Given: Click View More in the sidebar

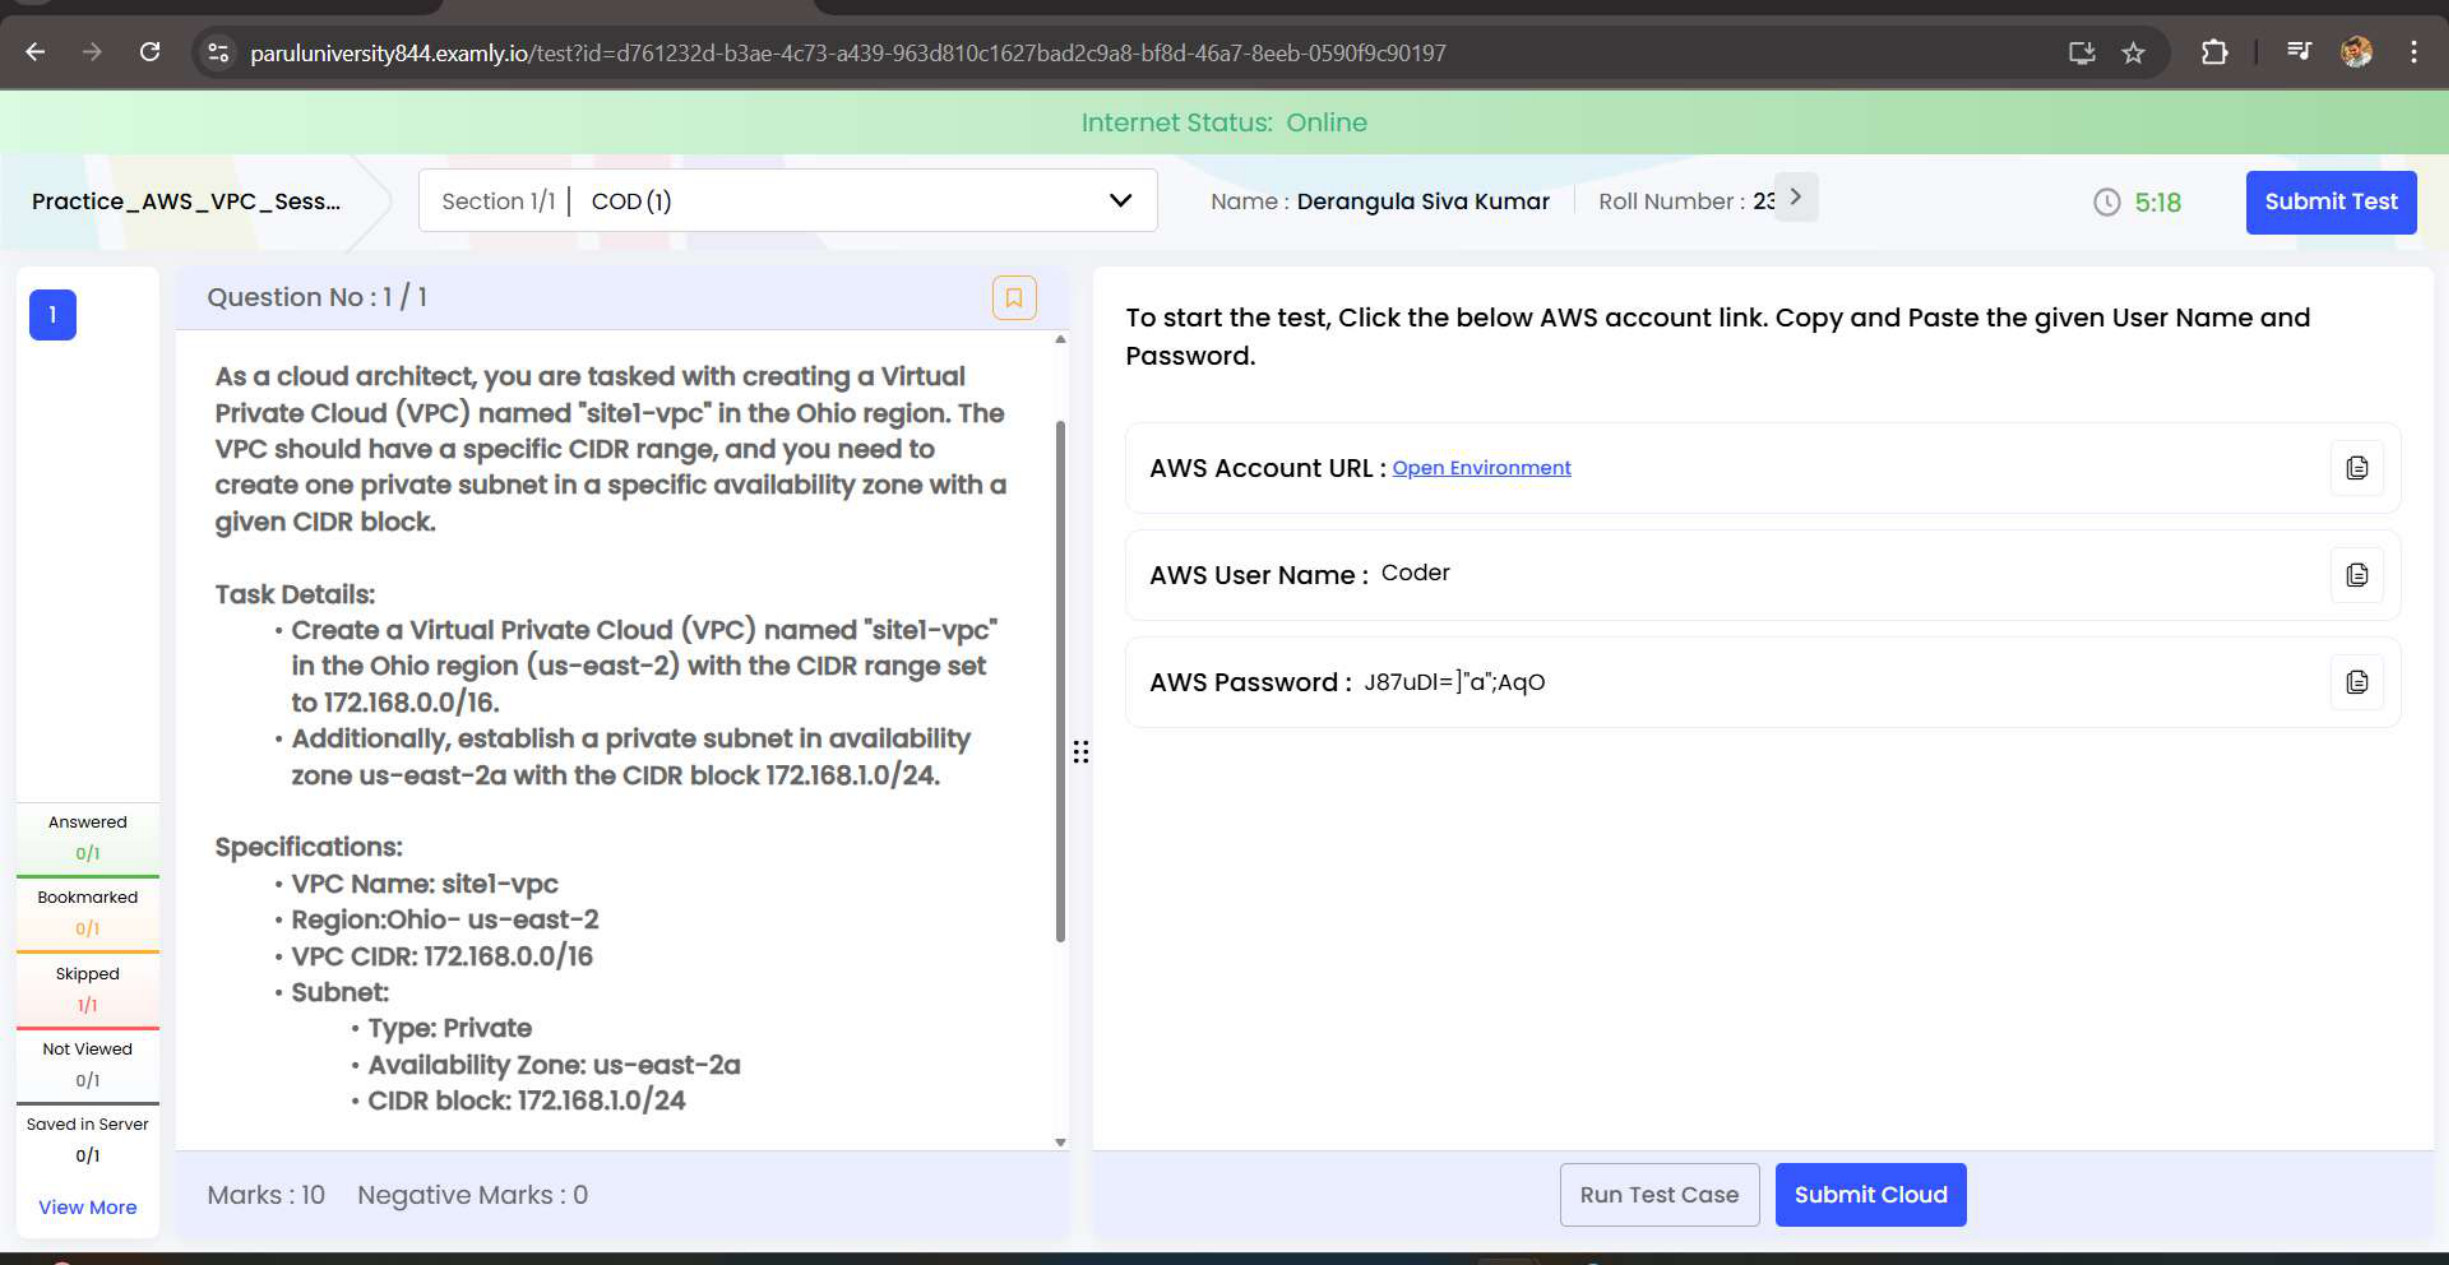Looking at the screenshot, I should coord(87,1208).
